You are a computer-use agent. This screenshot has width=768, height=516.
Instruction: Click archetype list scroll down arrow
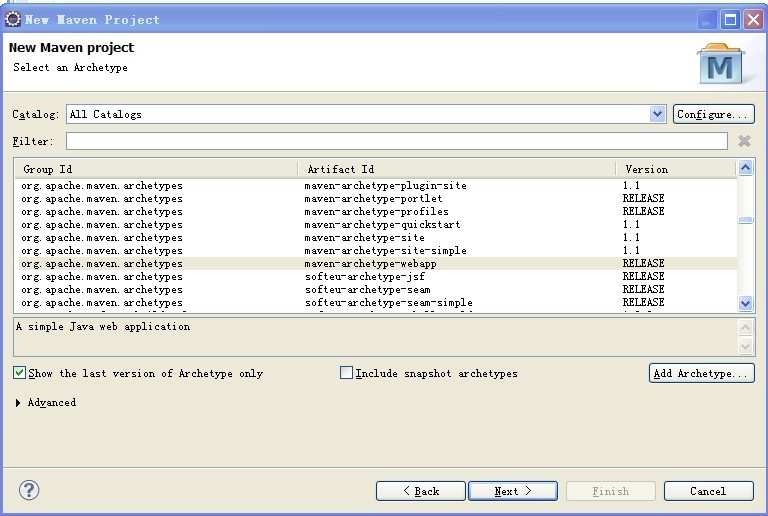click(x=745, y=303)
